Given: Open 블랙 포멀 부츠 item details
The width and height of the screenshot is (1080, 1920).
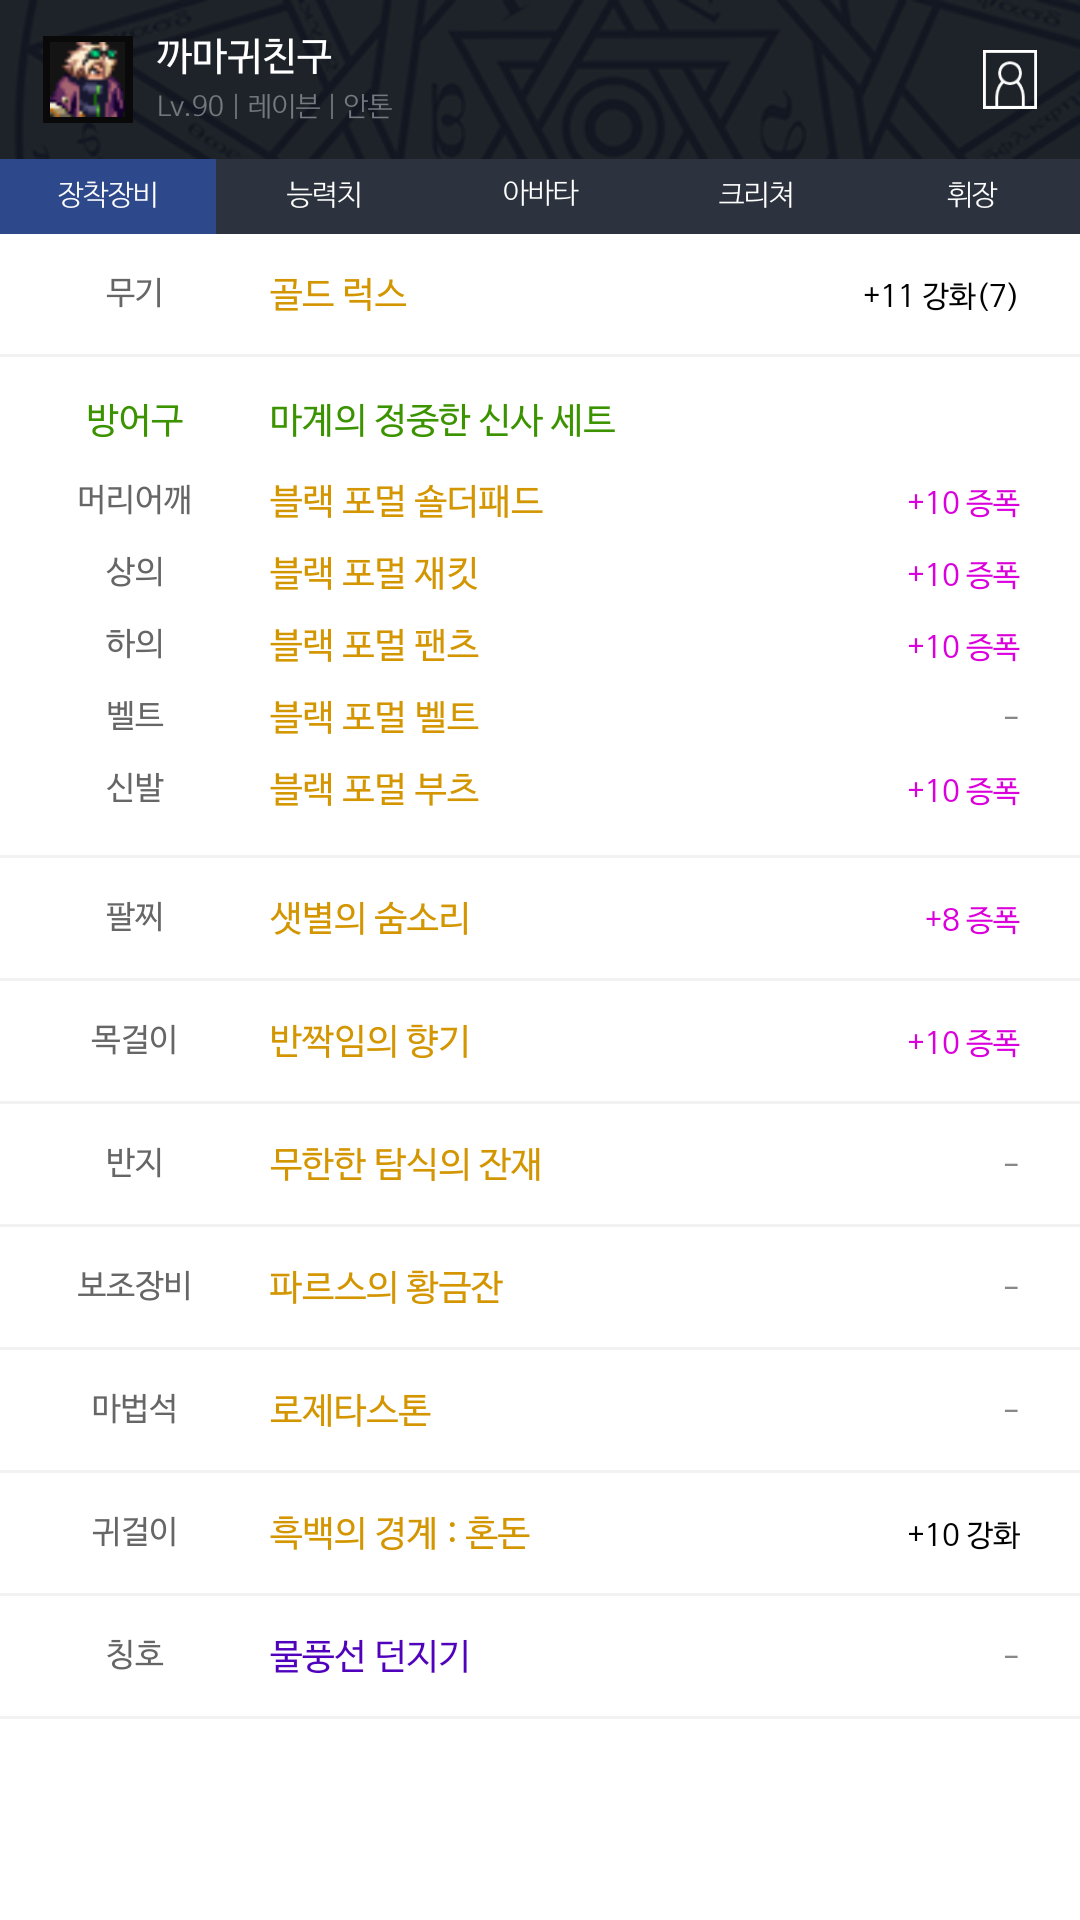Looking at the screenshot, I should click(x=374, y=789).
